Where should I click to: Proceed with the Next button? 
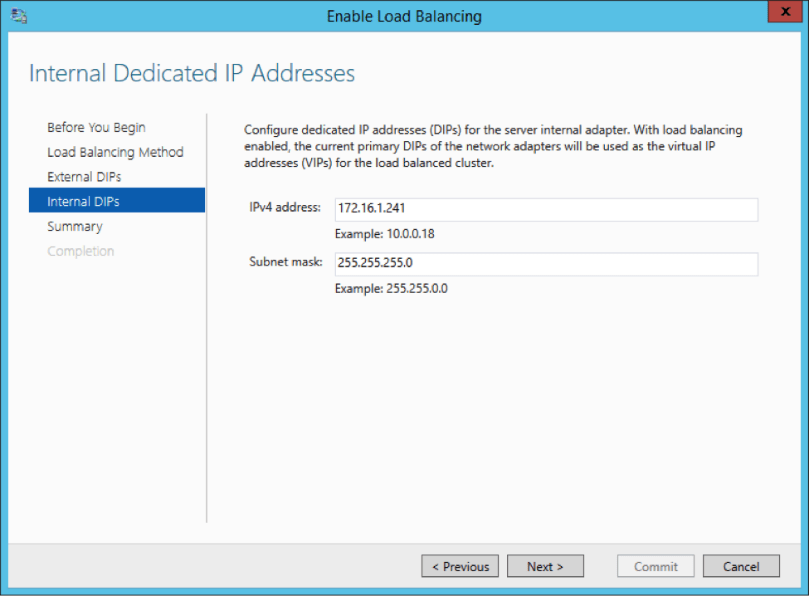coord(545,566)
